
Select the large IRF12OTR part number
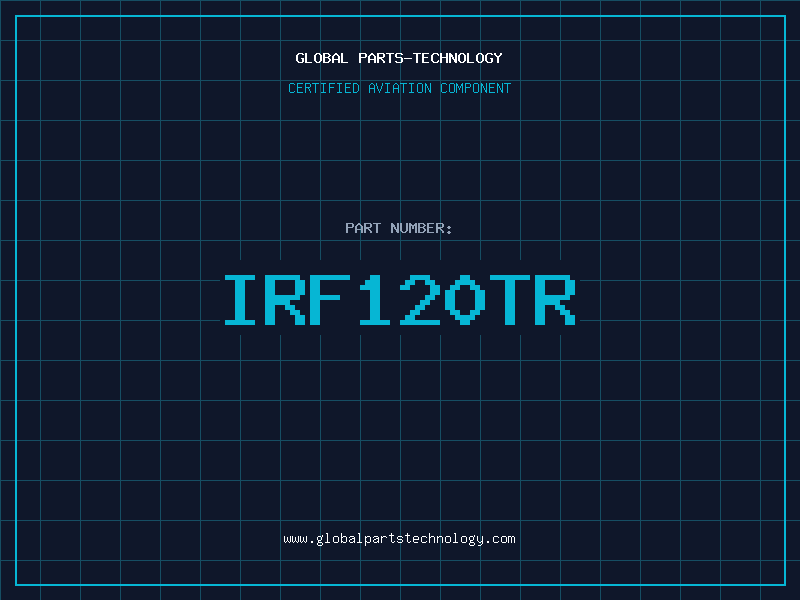(399, 300)
